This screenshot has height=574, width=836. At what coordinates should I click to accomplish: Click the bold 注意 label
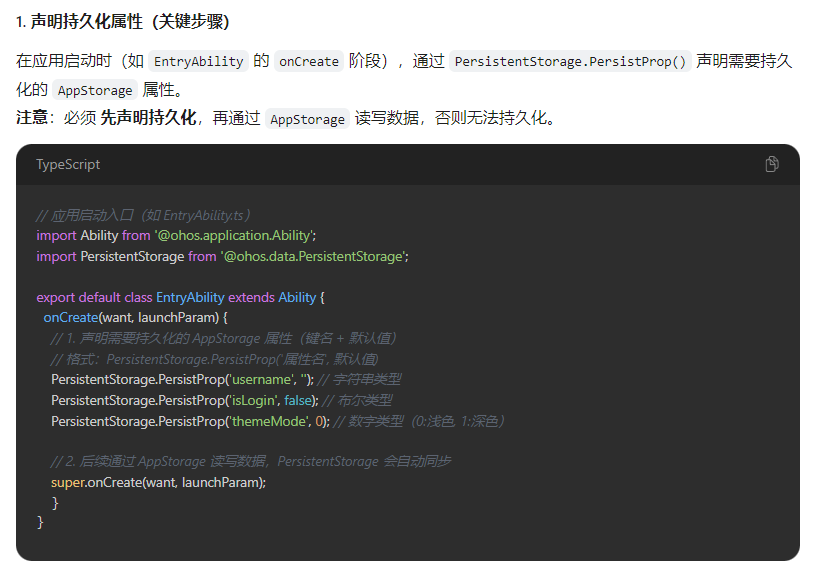click(32, 118)
